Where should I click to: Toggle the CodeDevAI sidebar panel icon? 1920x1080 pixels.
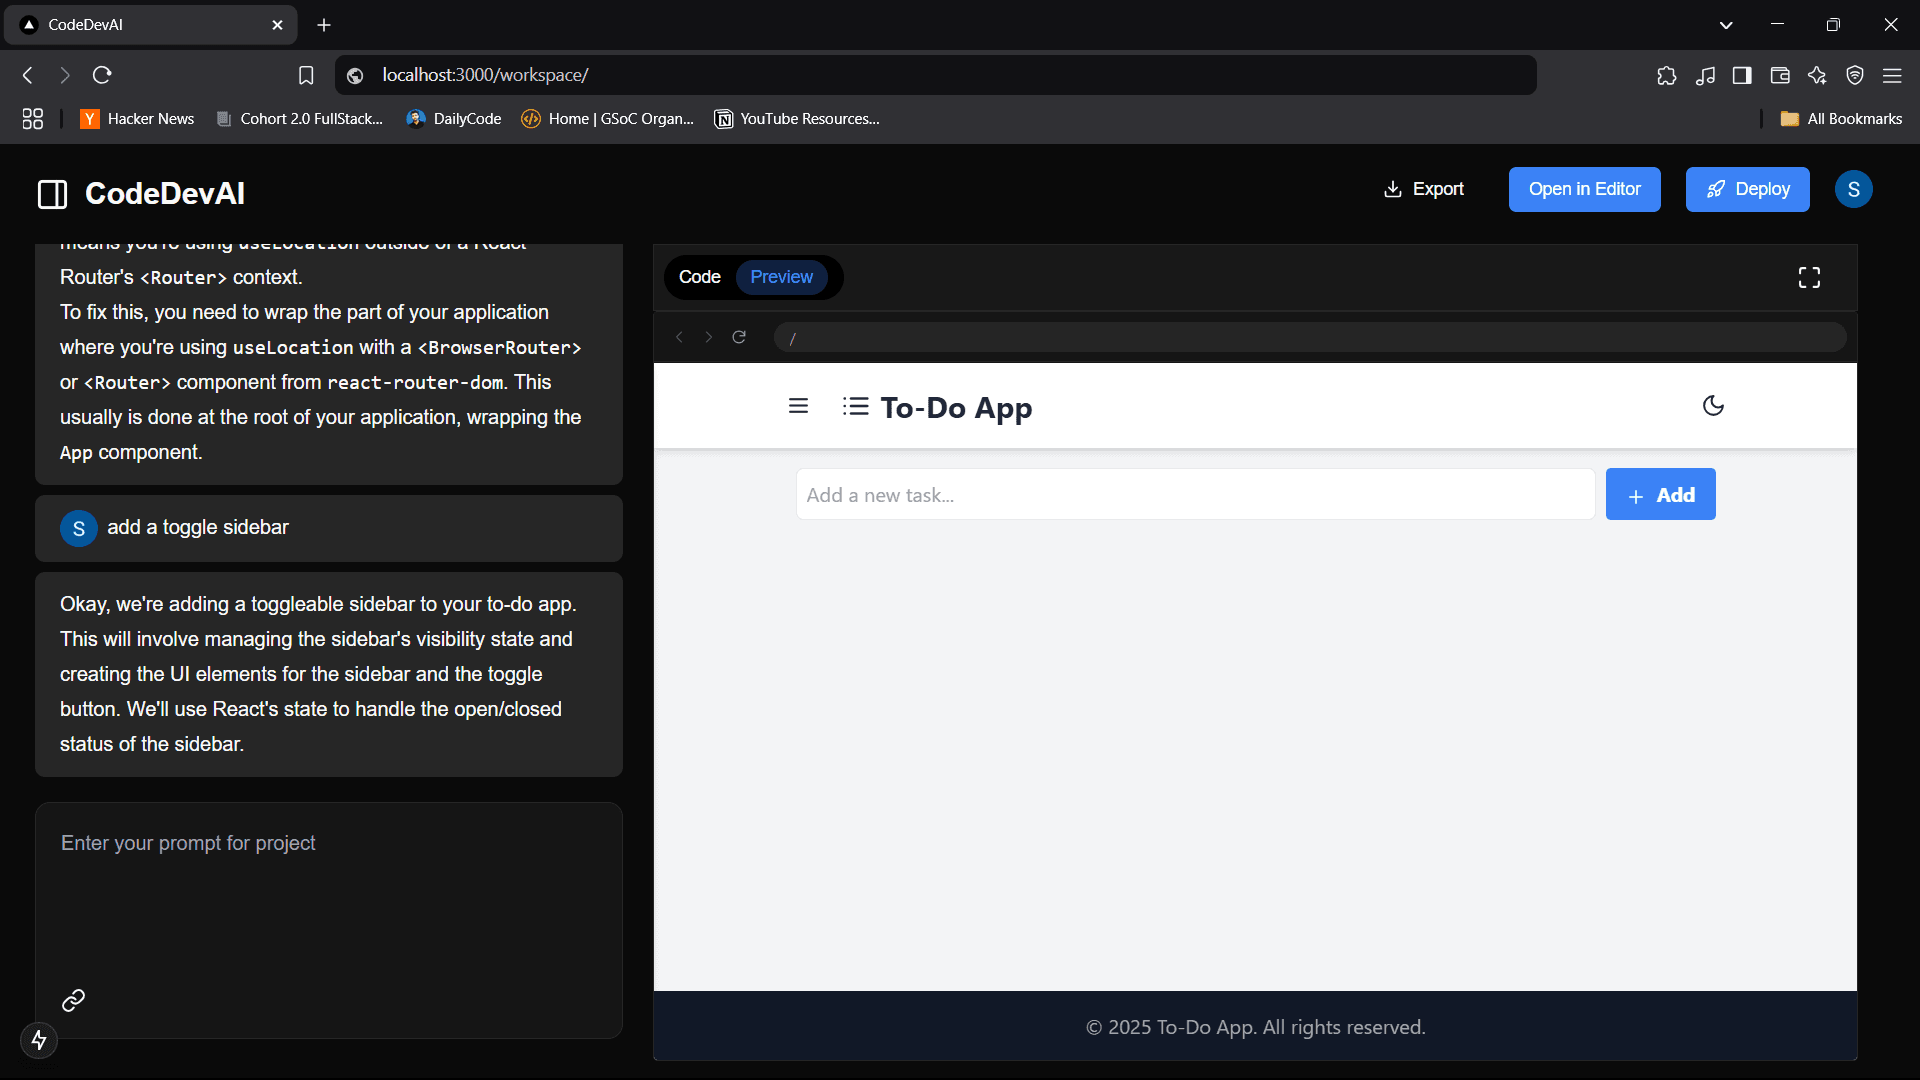pos(52,194)
